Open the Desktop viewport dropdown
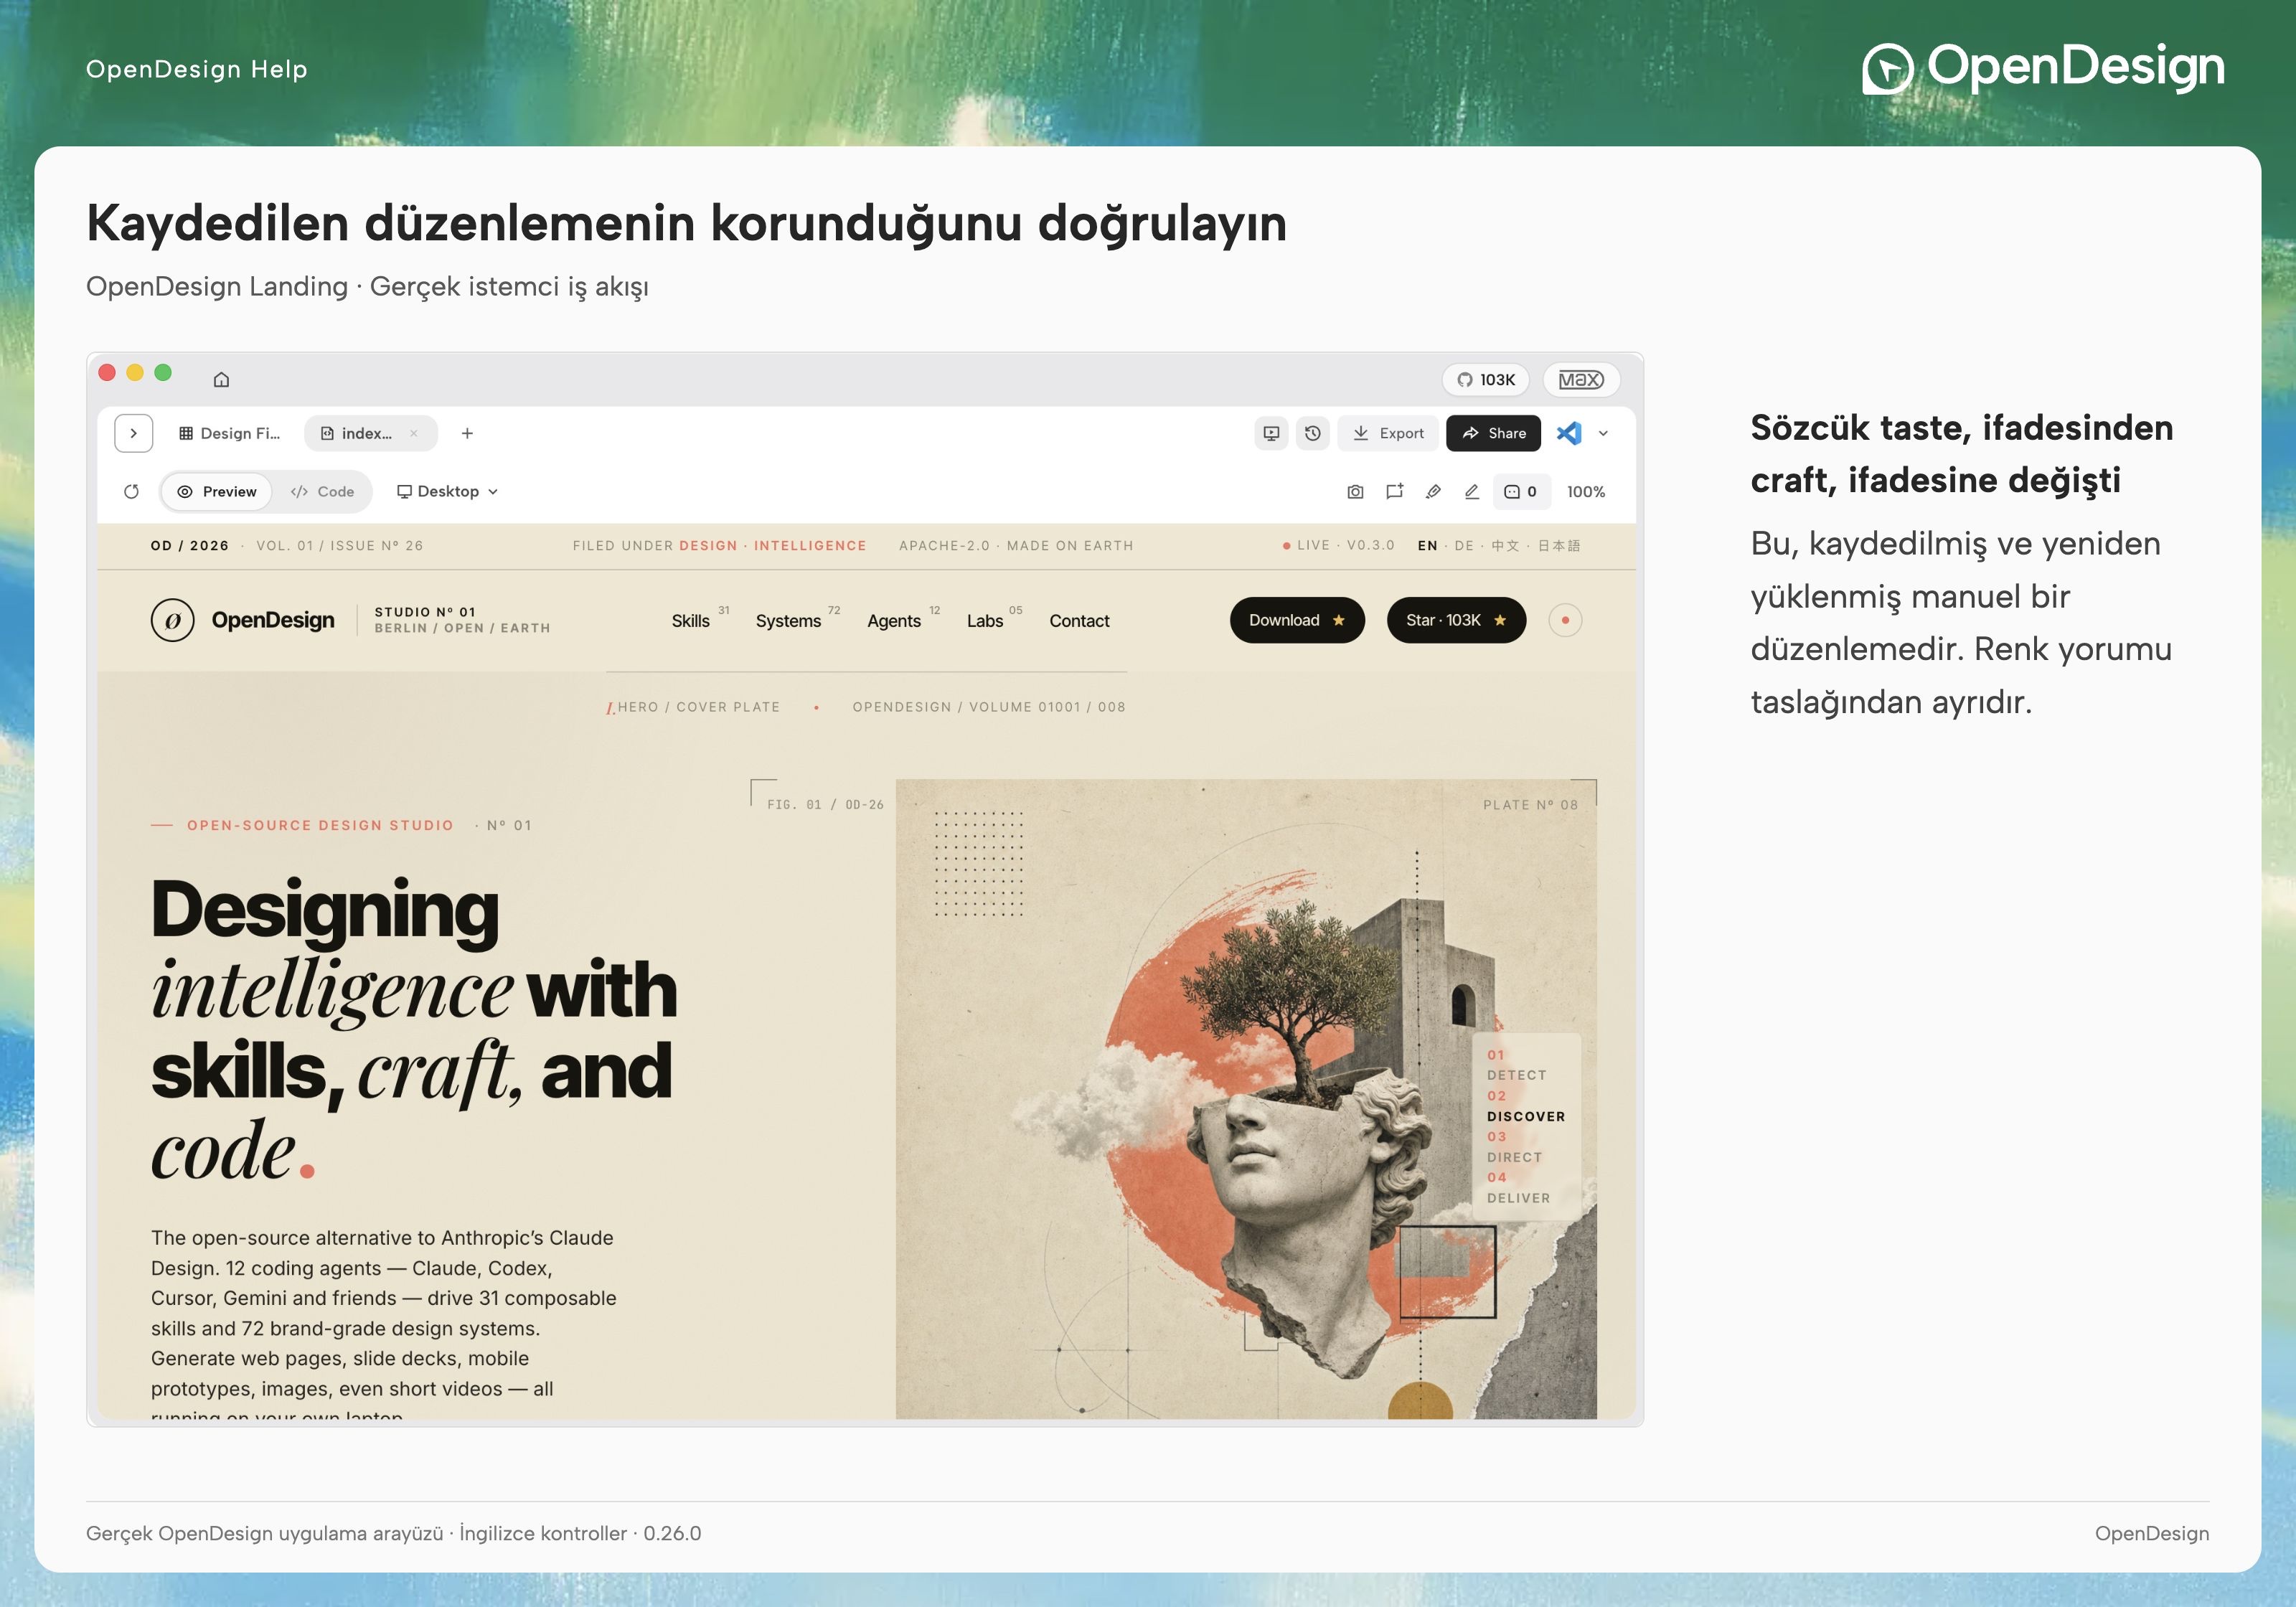This screenshot has width=2296, height=1607. 447,491
